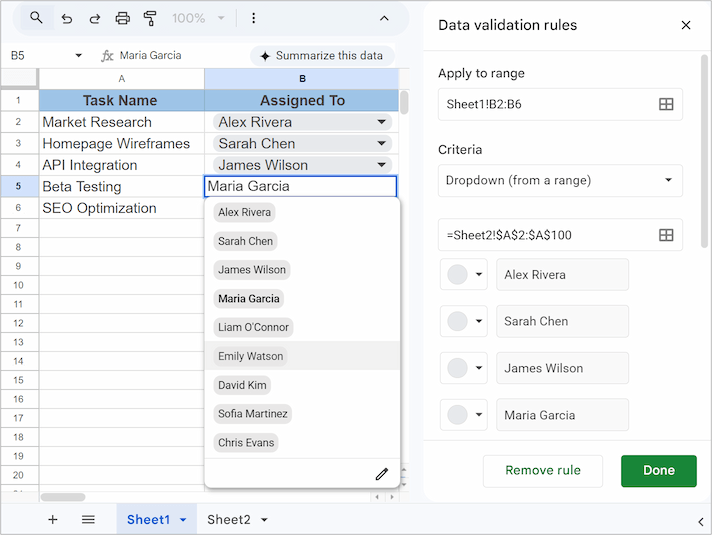The image size is (712, 535).
Task: Select the Task Name header cell
Action: [x=122, y=100]
